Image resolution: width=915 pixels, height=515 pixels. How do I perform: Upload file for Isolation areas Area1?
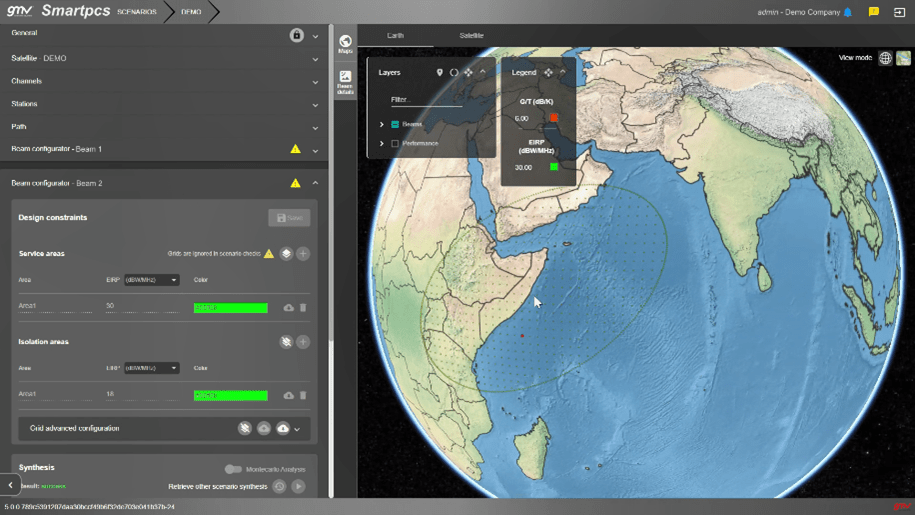point(288,395)
